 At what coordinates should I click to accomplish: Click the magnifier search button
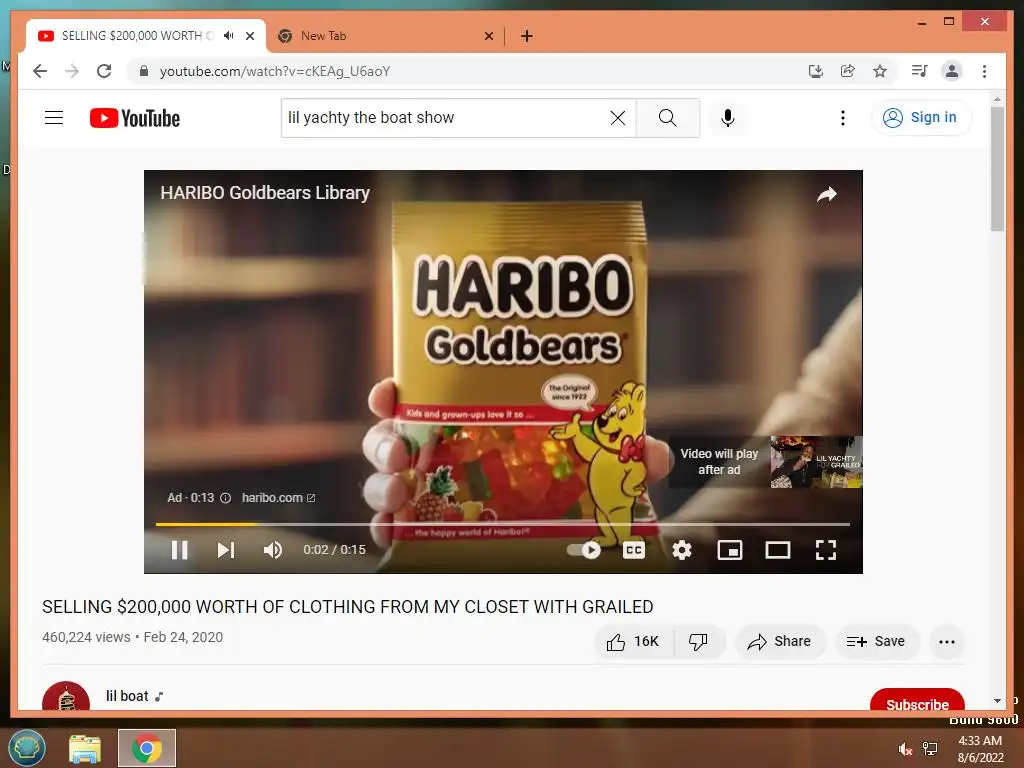coord(667,118)
